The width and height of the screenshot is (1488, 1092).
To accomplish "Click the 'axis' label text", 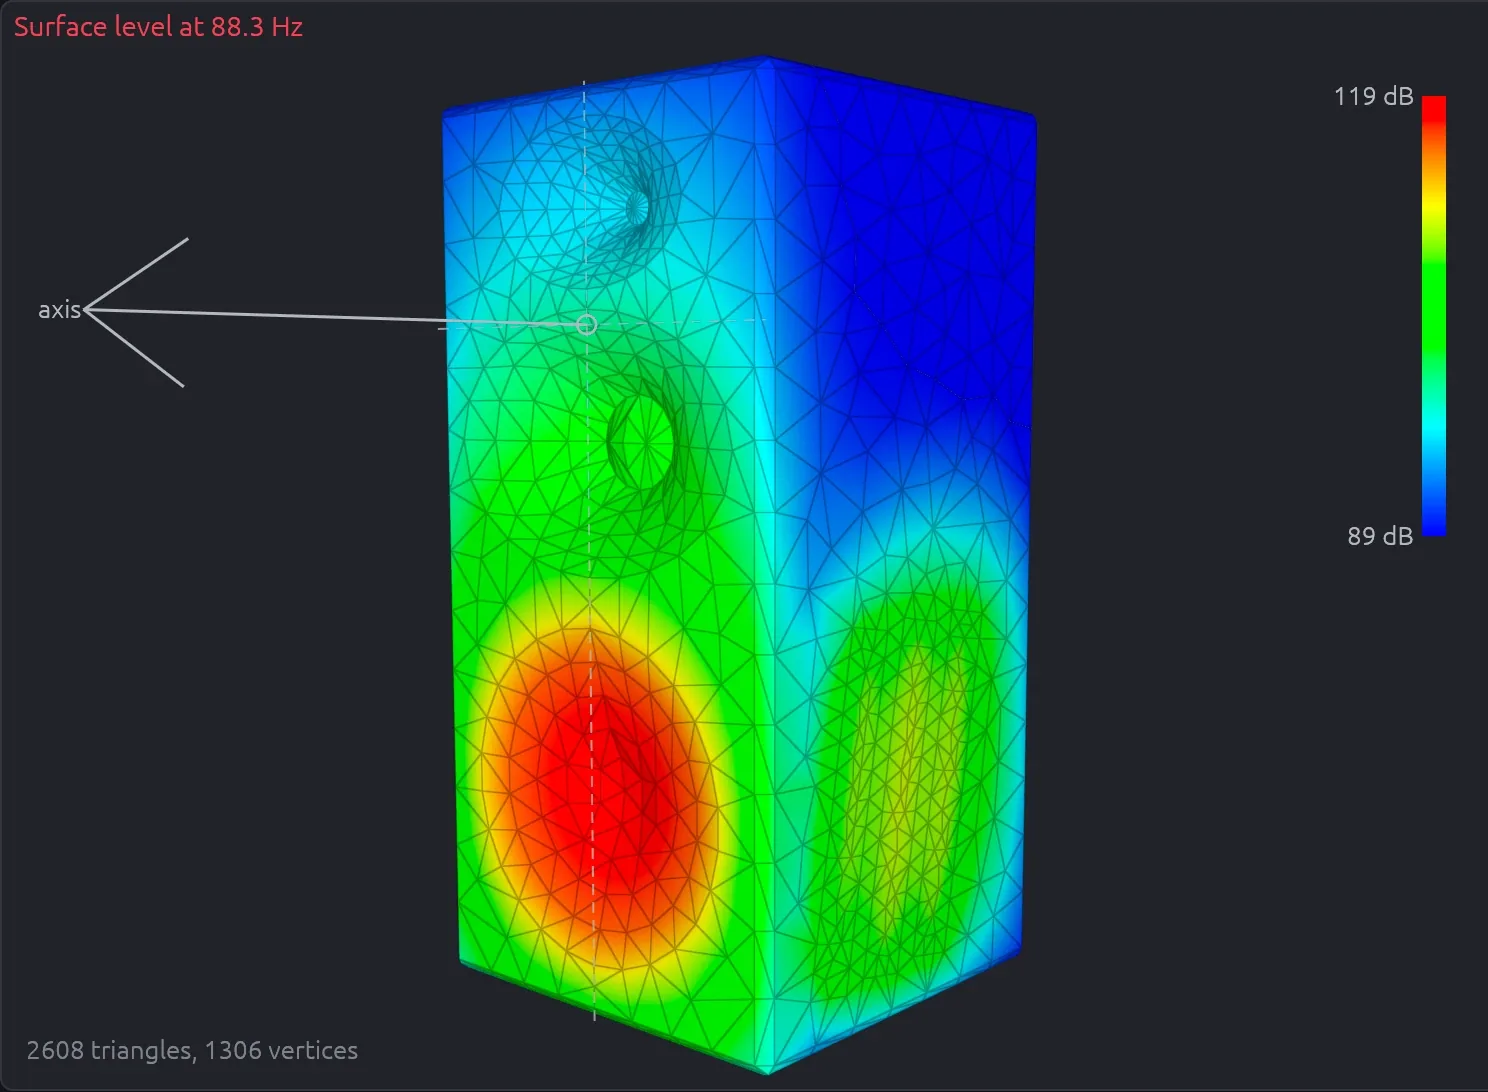I will (x=59, y=310).
